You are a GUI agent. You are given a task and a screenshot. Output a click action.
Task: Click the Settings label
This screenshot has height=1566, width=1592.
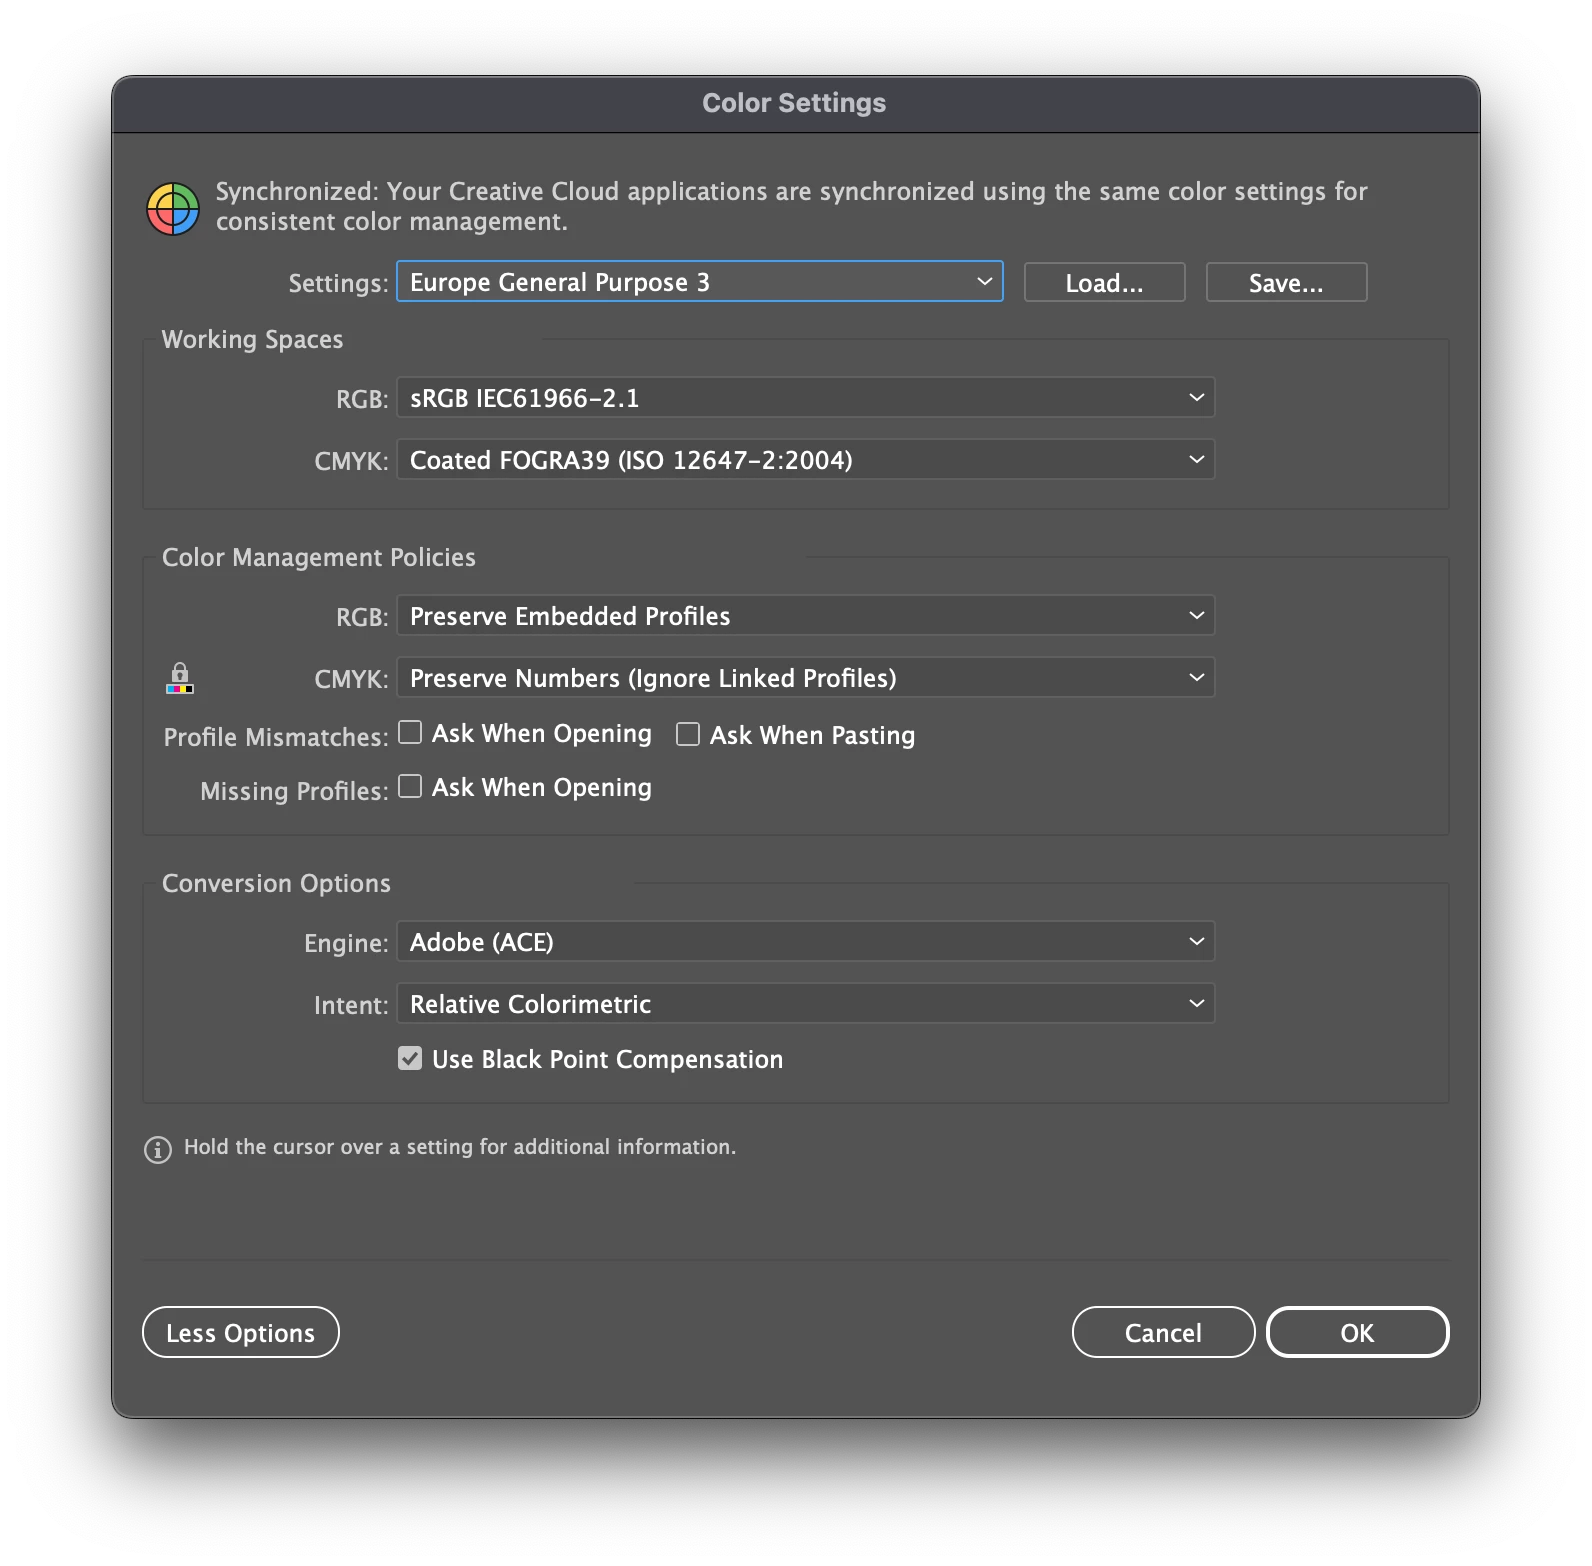pyautogui.click(x=338, y=284)
